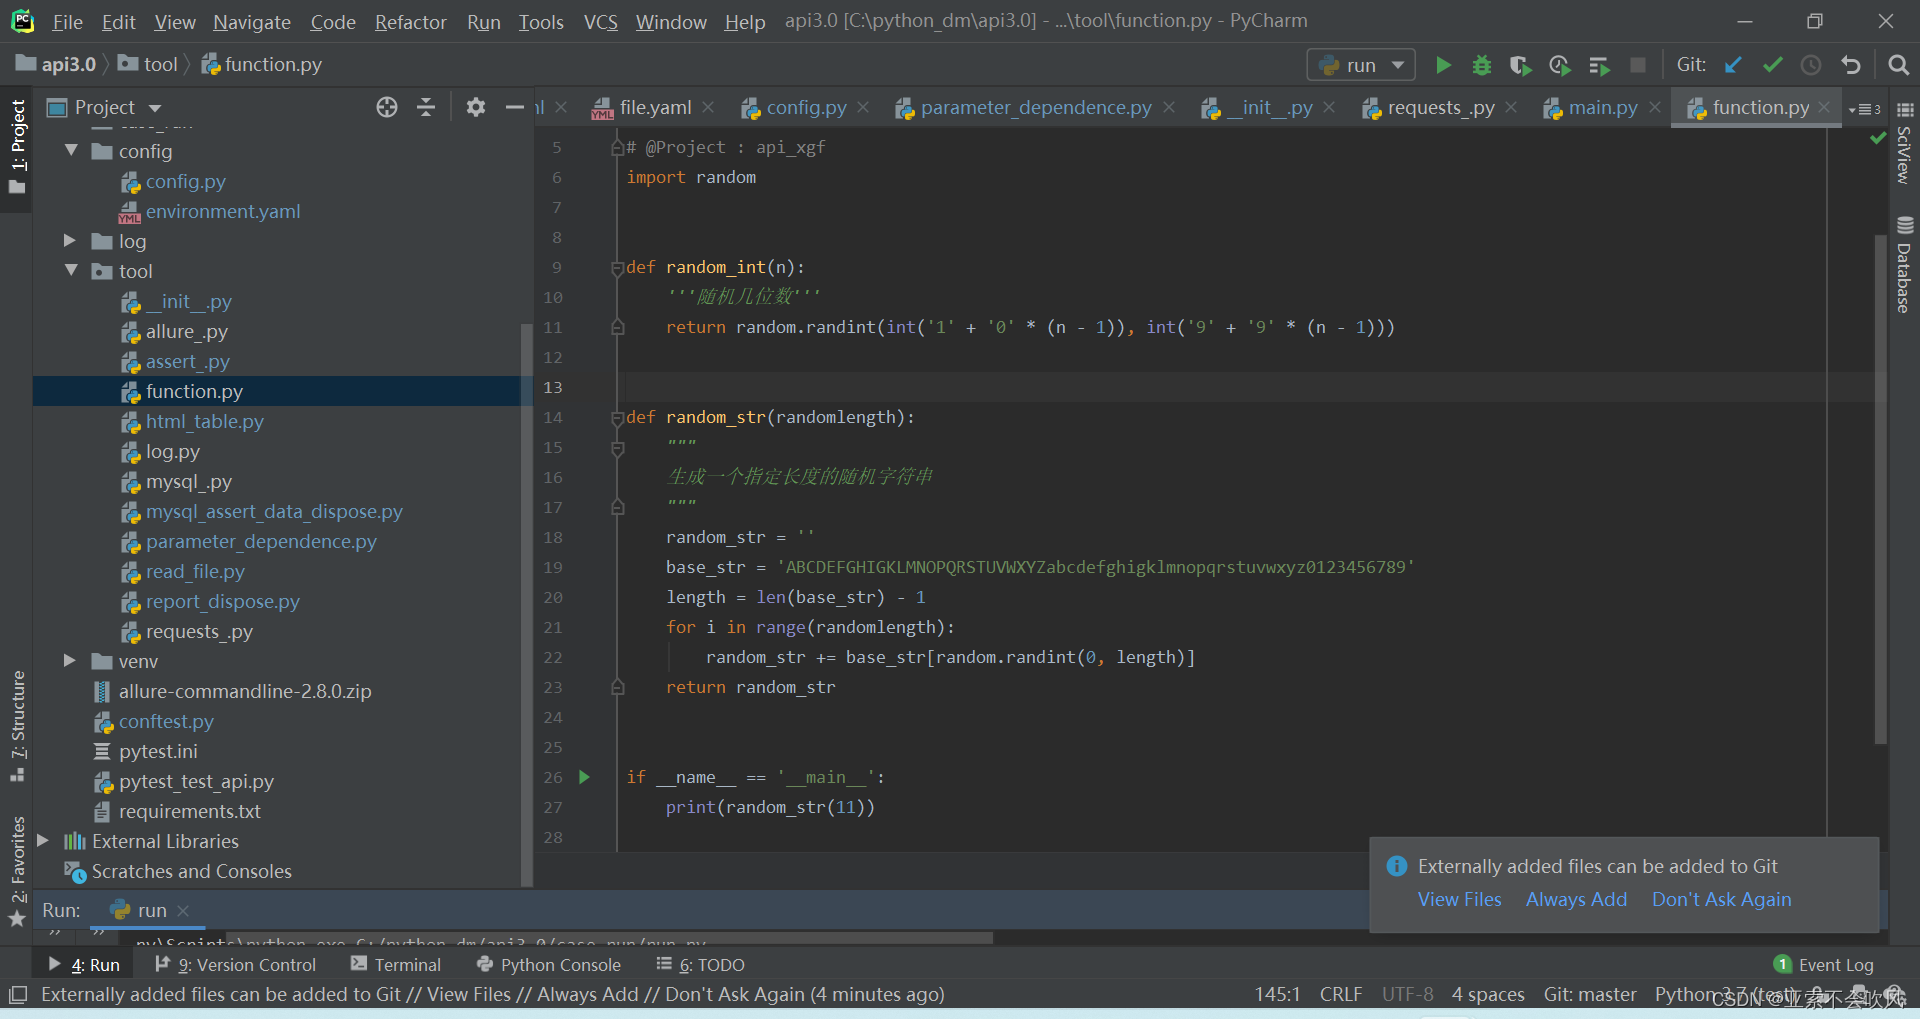Open Search Everywhere magnifier icon
This screenshot has width=1920, height=1019.
point(1897,65)
